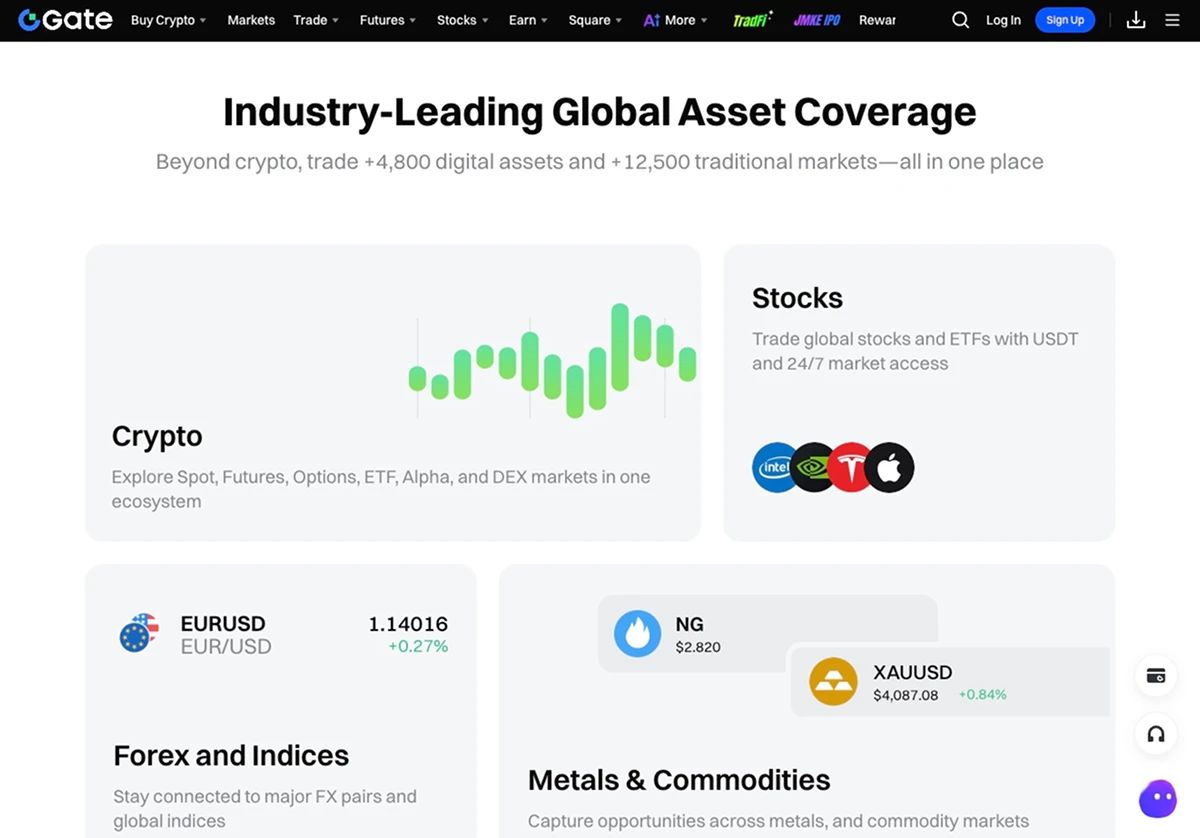Viewport: 1200px width, 838px height.
Task: Open the headset support icon
Action: coord(1156,735)
